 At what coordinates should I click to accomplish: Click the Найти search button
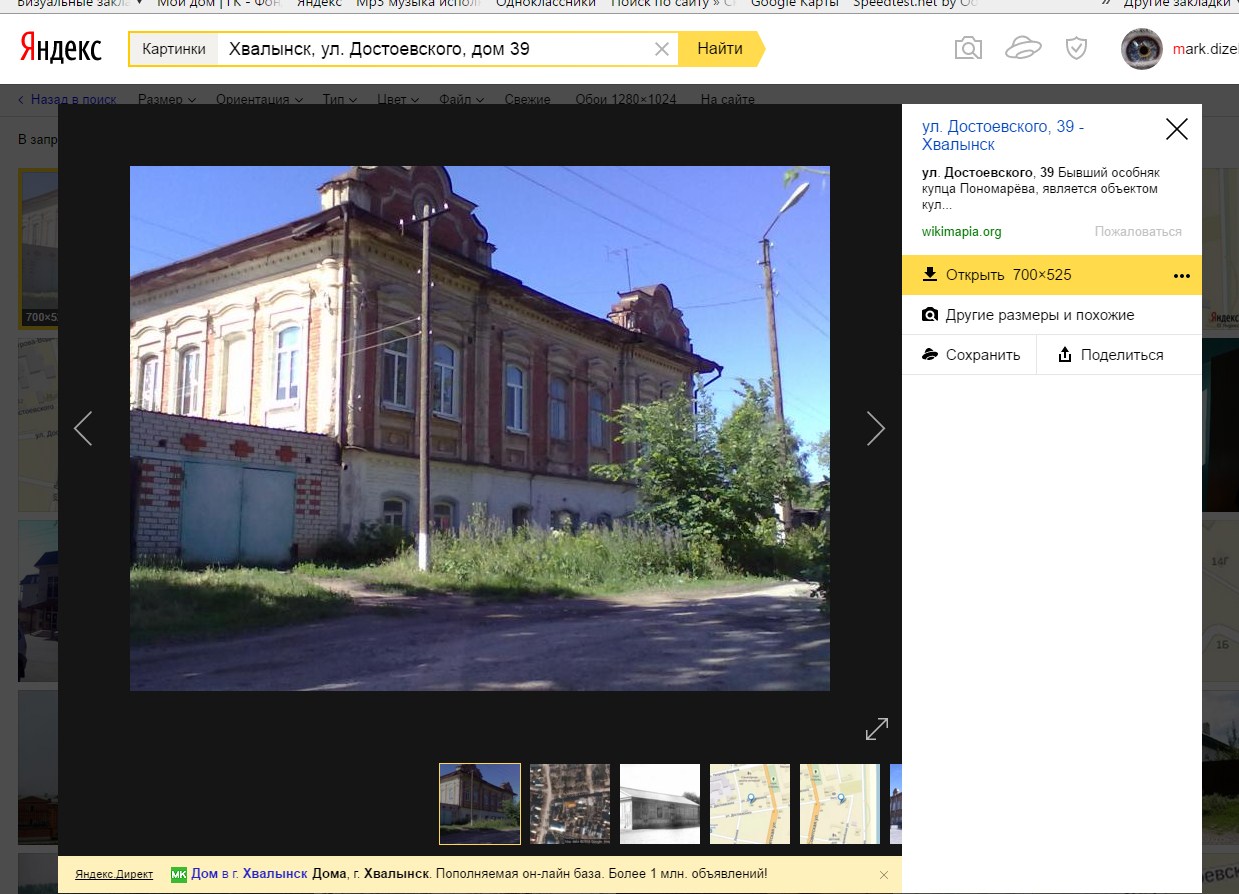[720, 49]
